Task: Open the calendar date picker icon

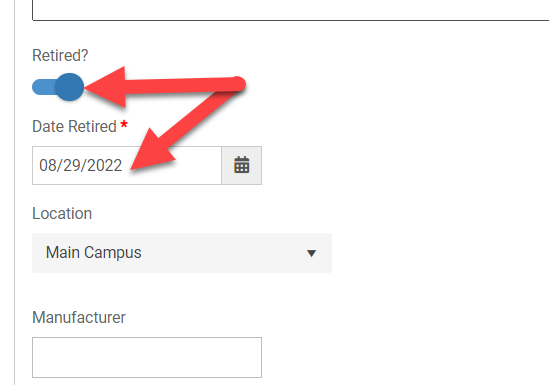Action: click(242, 165)
